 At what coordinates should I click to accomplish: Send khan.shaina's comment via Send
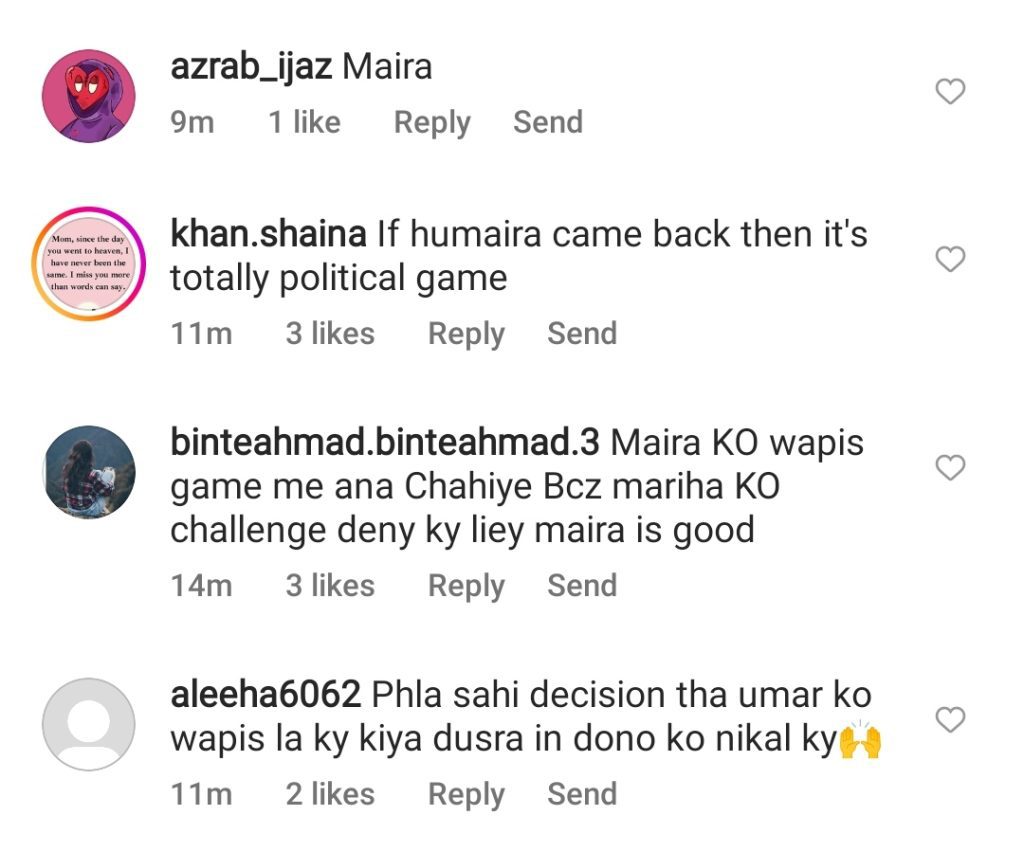(582, 333)
